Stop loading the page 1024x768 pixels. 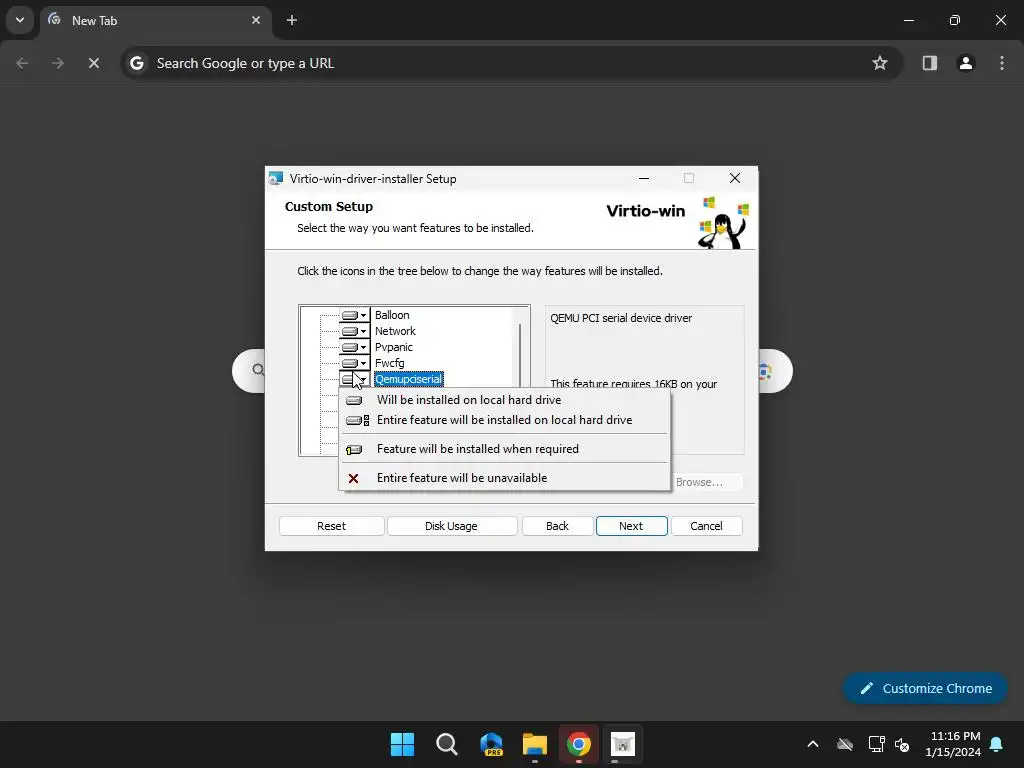click(x=94, y=63)
